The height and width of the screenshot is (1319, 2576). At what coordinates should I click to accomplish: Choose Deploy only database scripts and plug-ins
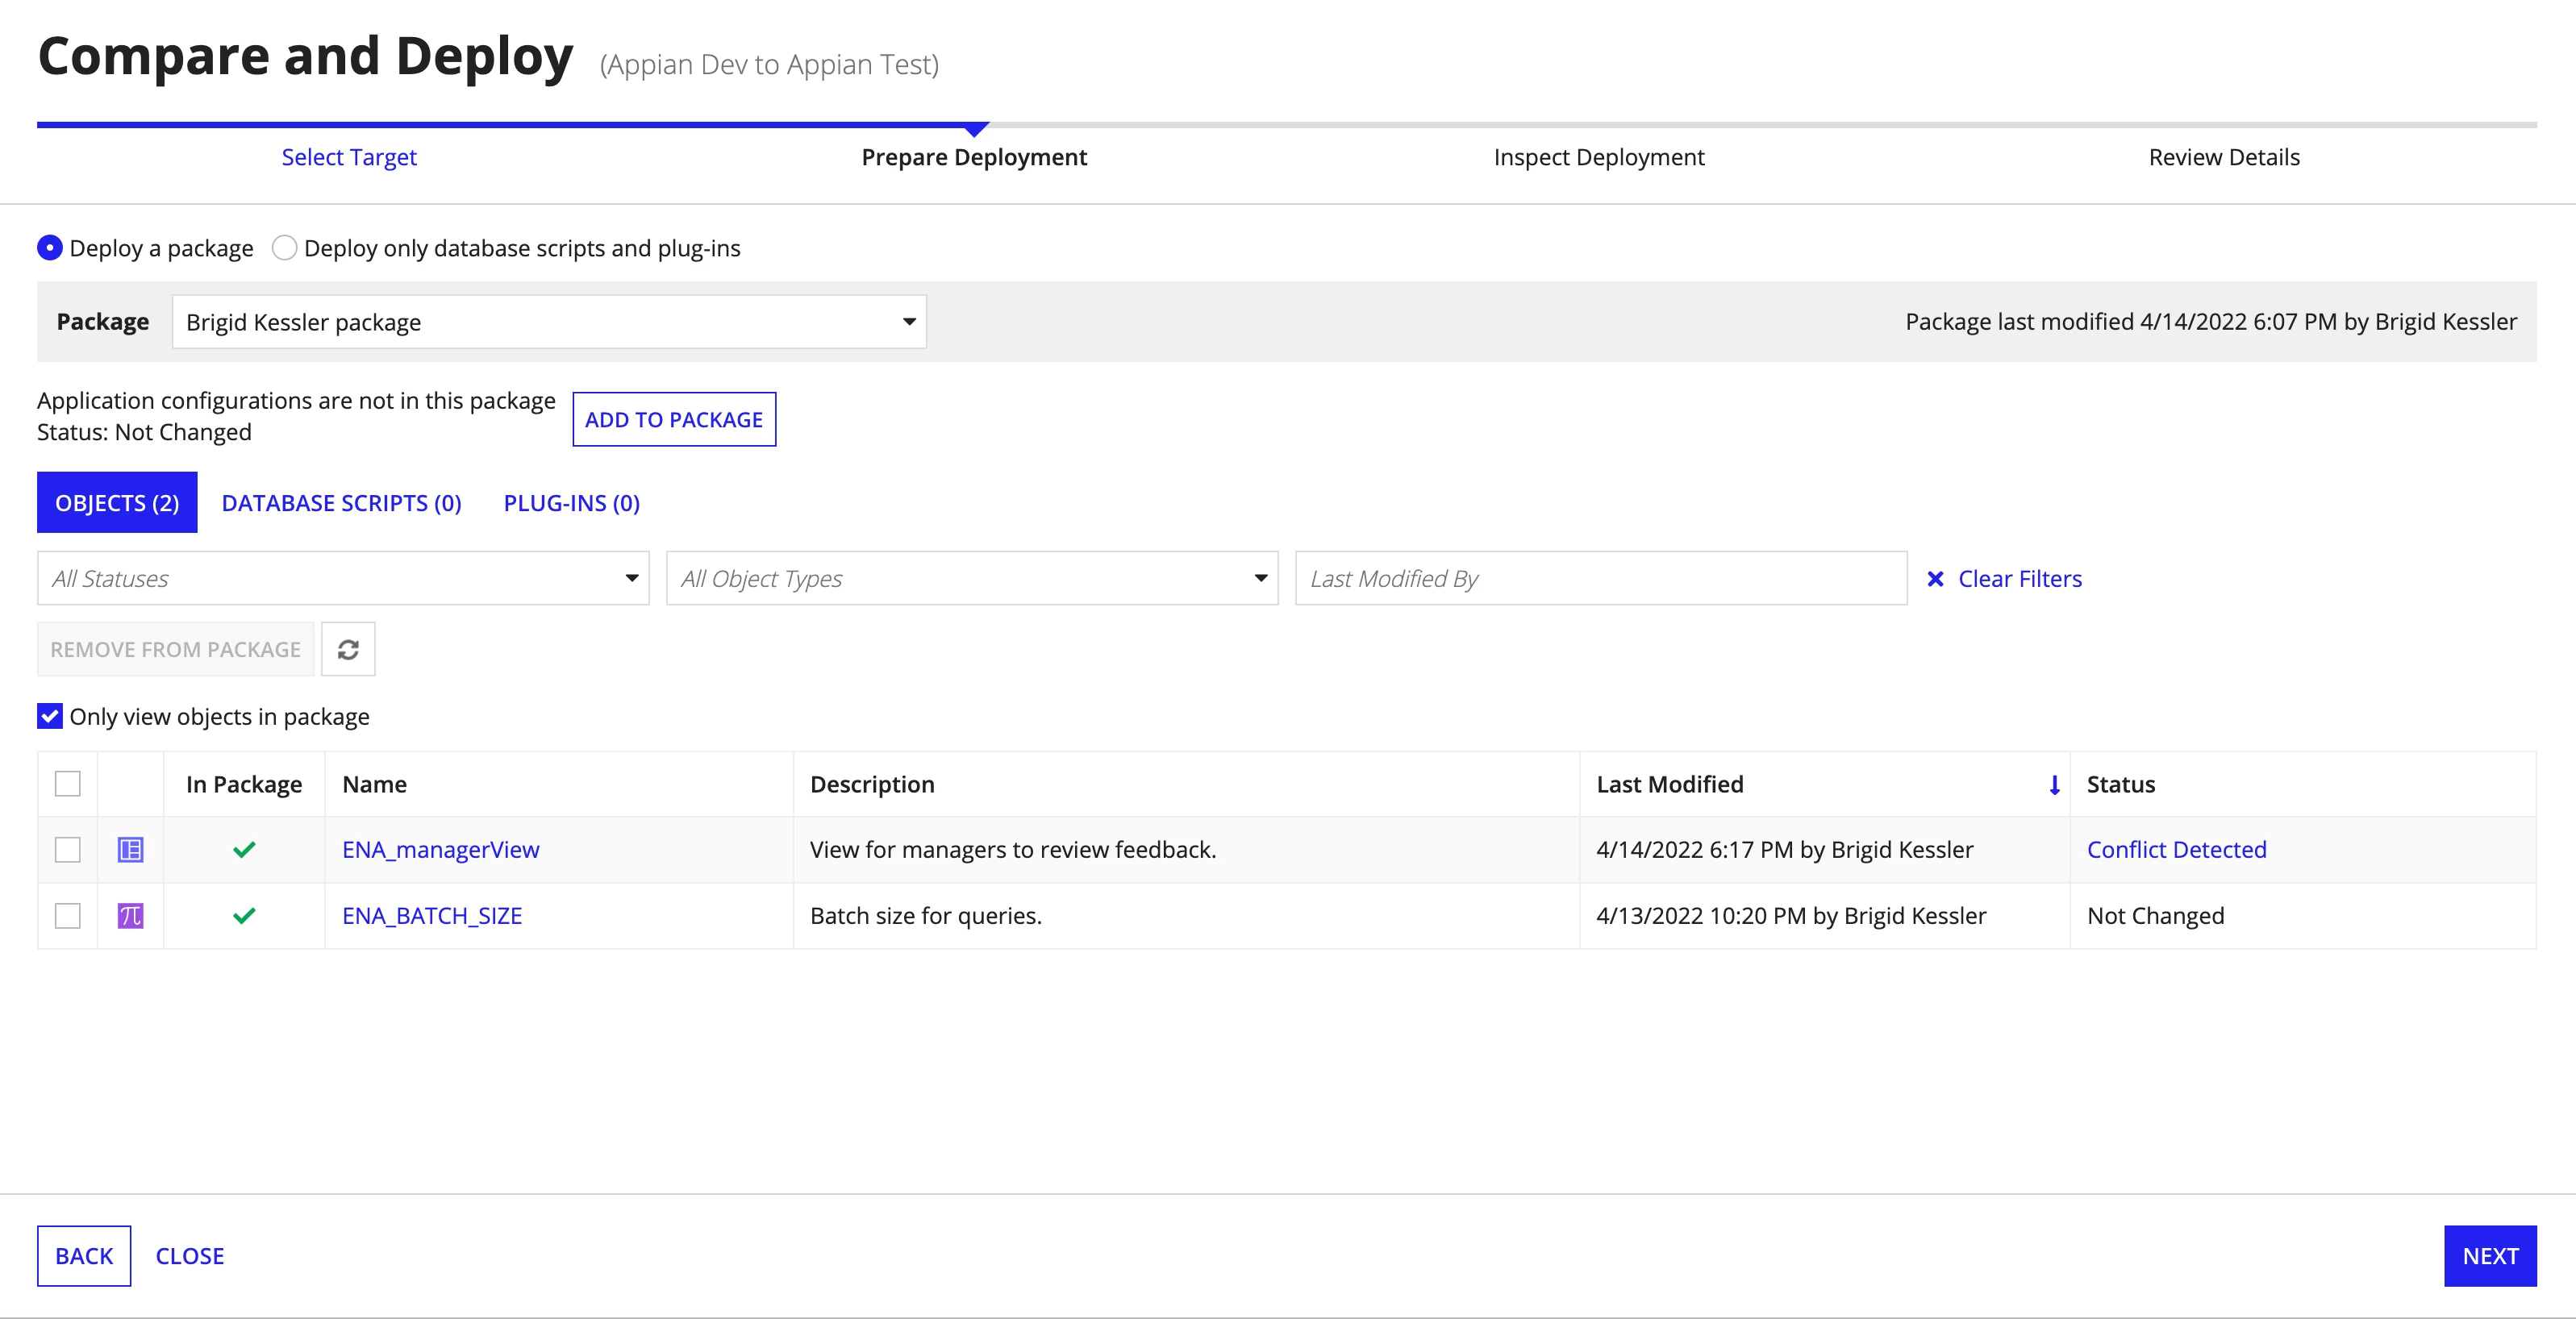(285, 248)
